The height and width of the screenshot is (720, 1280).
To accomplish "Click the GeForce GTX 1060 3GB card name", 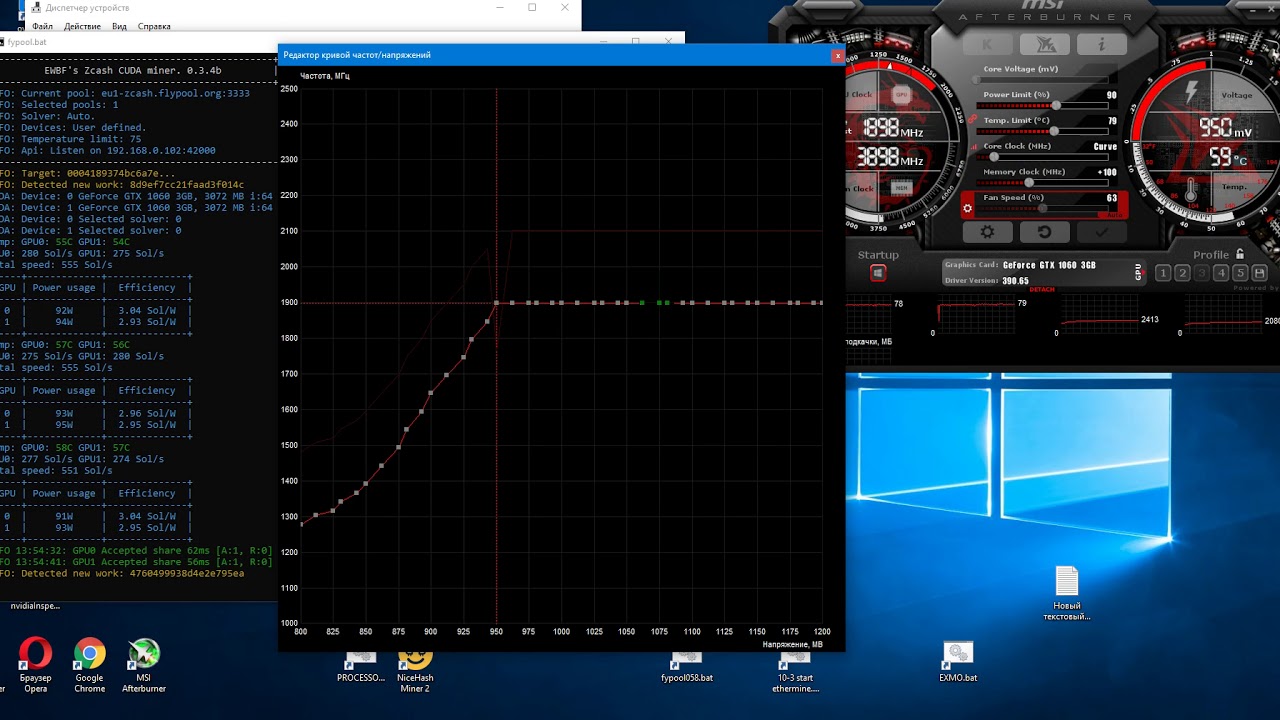I will (1049, 265).
